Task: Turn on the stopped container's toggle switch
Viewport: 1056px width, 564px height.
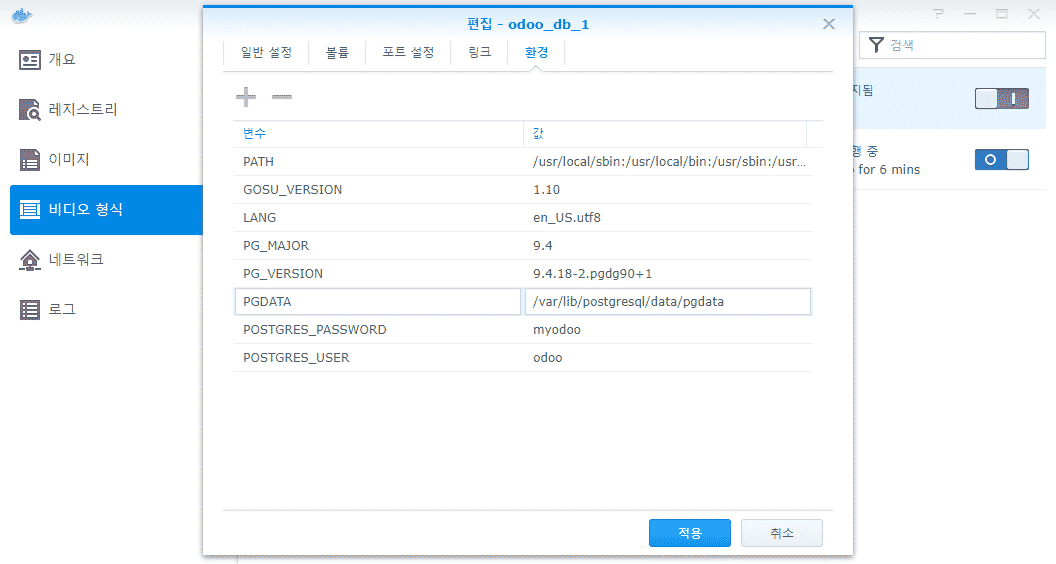Action: coord(1001,98)
